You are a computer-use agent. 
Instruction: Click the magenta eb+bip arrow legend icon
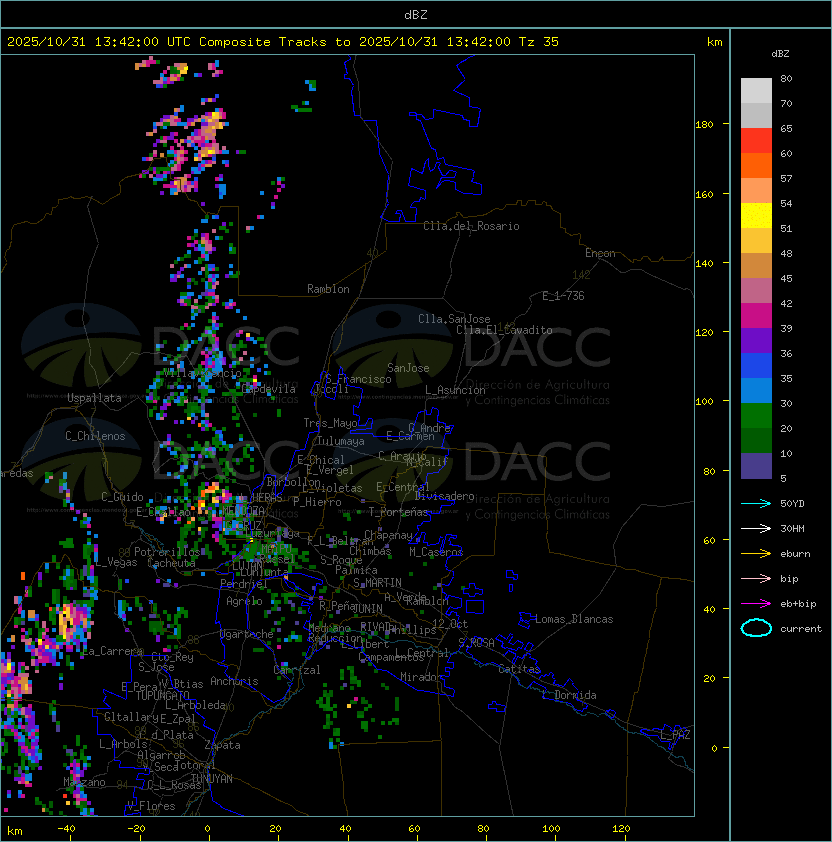[756, 604]
